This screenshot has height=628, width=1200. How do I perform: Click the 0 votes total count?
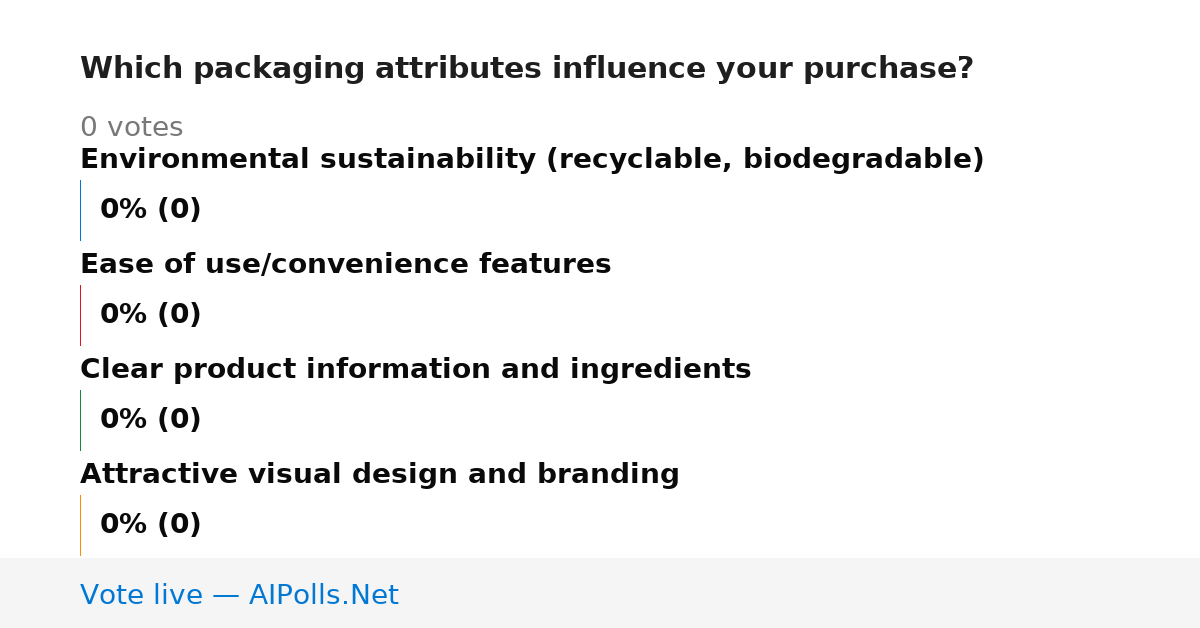131,128
